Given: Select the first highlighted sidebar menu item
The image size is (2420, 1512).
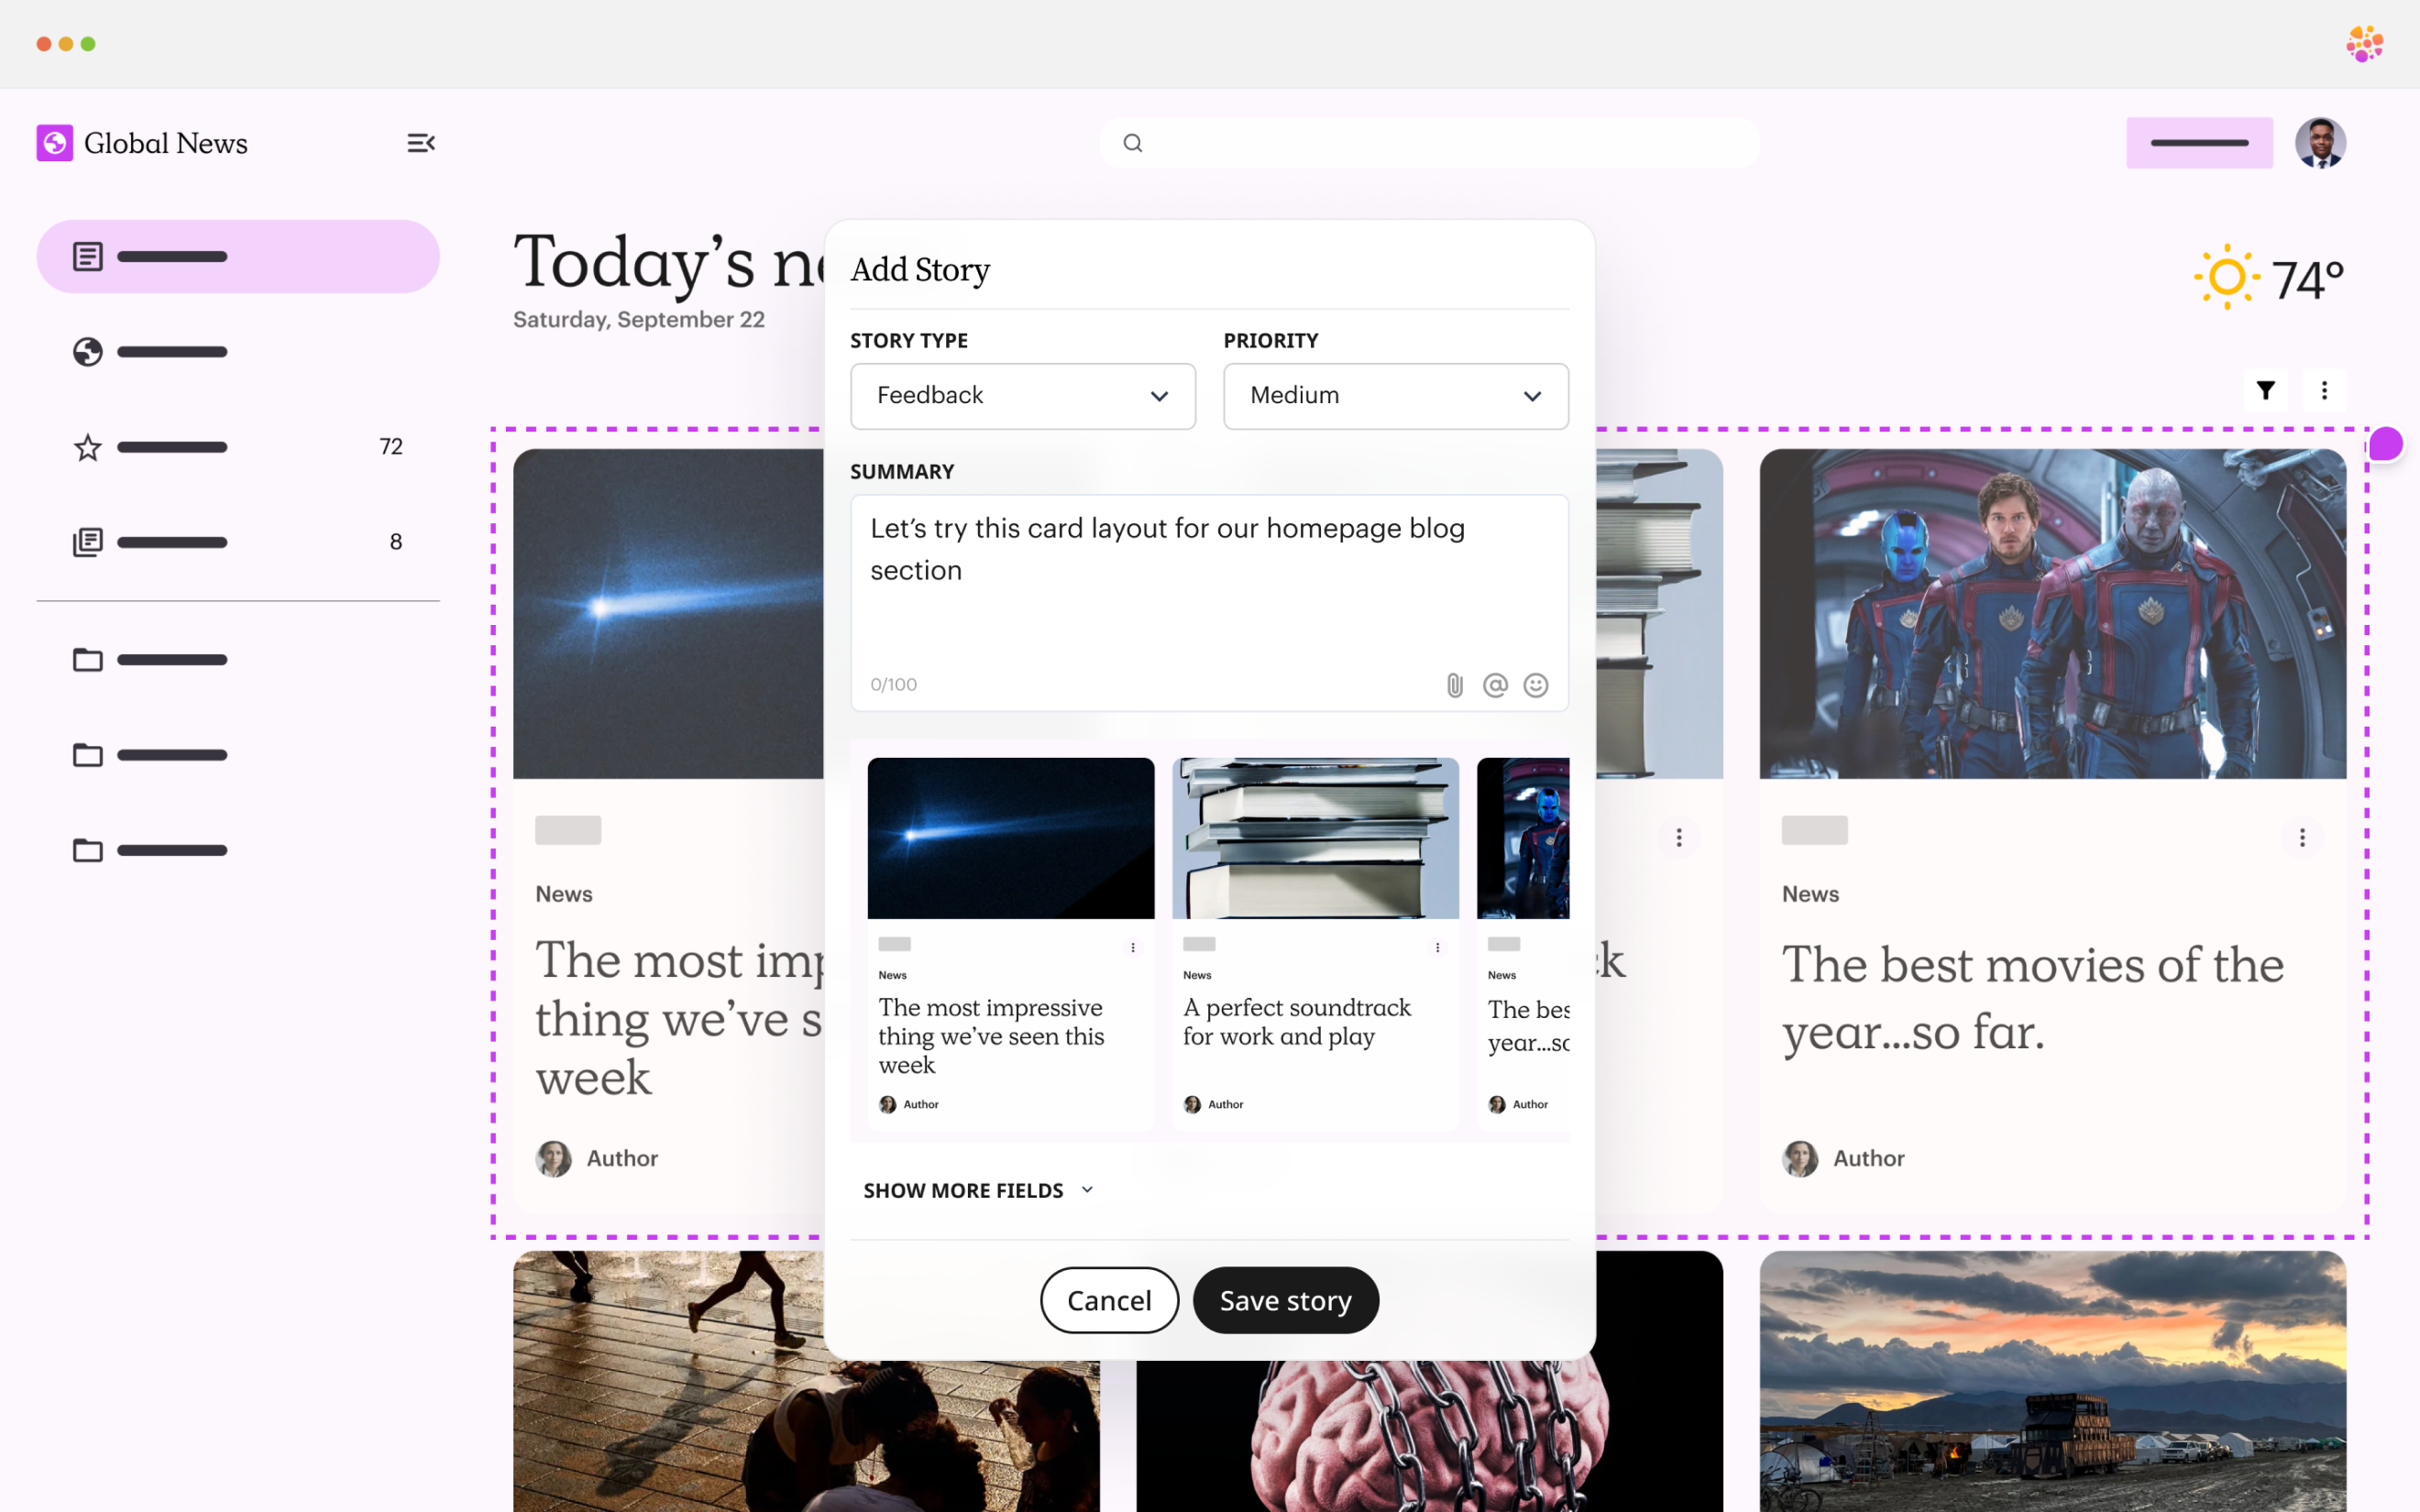Looking at the screenshot, I should [238, 256].
